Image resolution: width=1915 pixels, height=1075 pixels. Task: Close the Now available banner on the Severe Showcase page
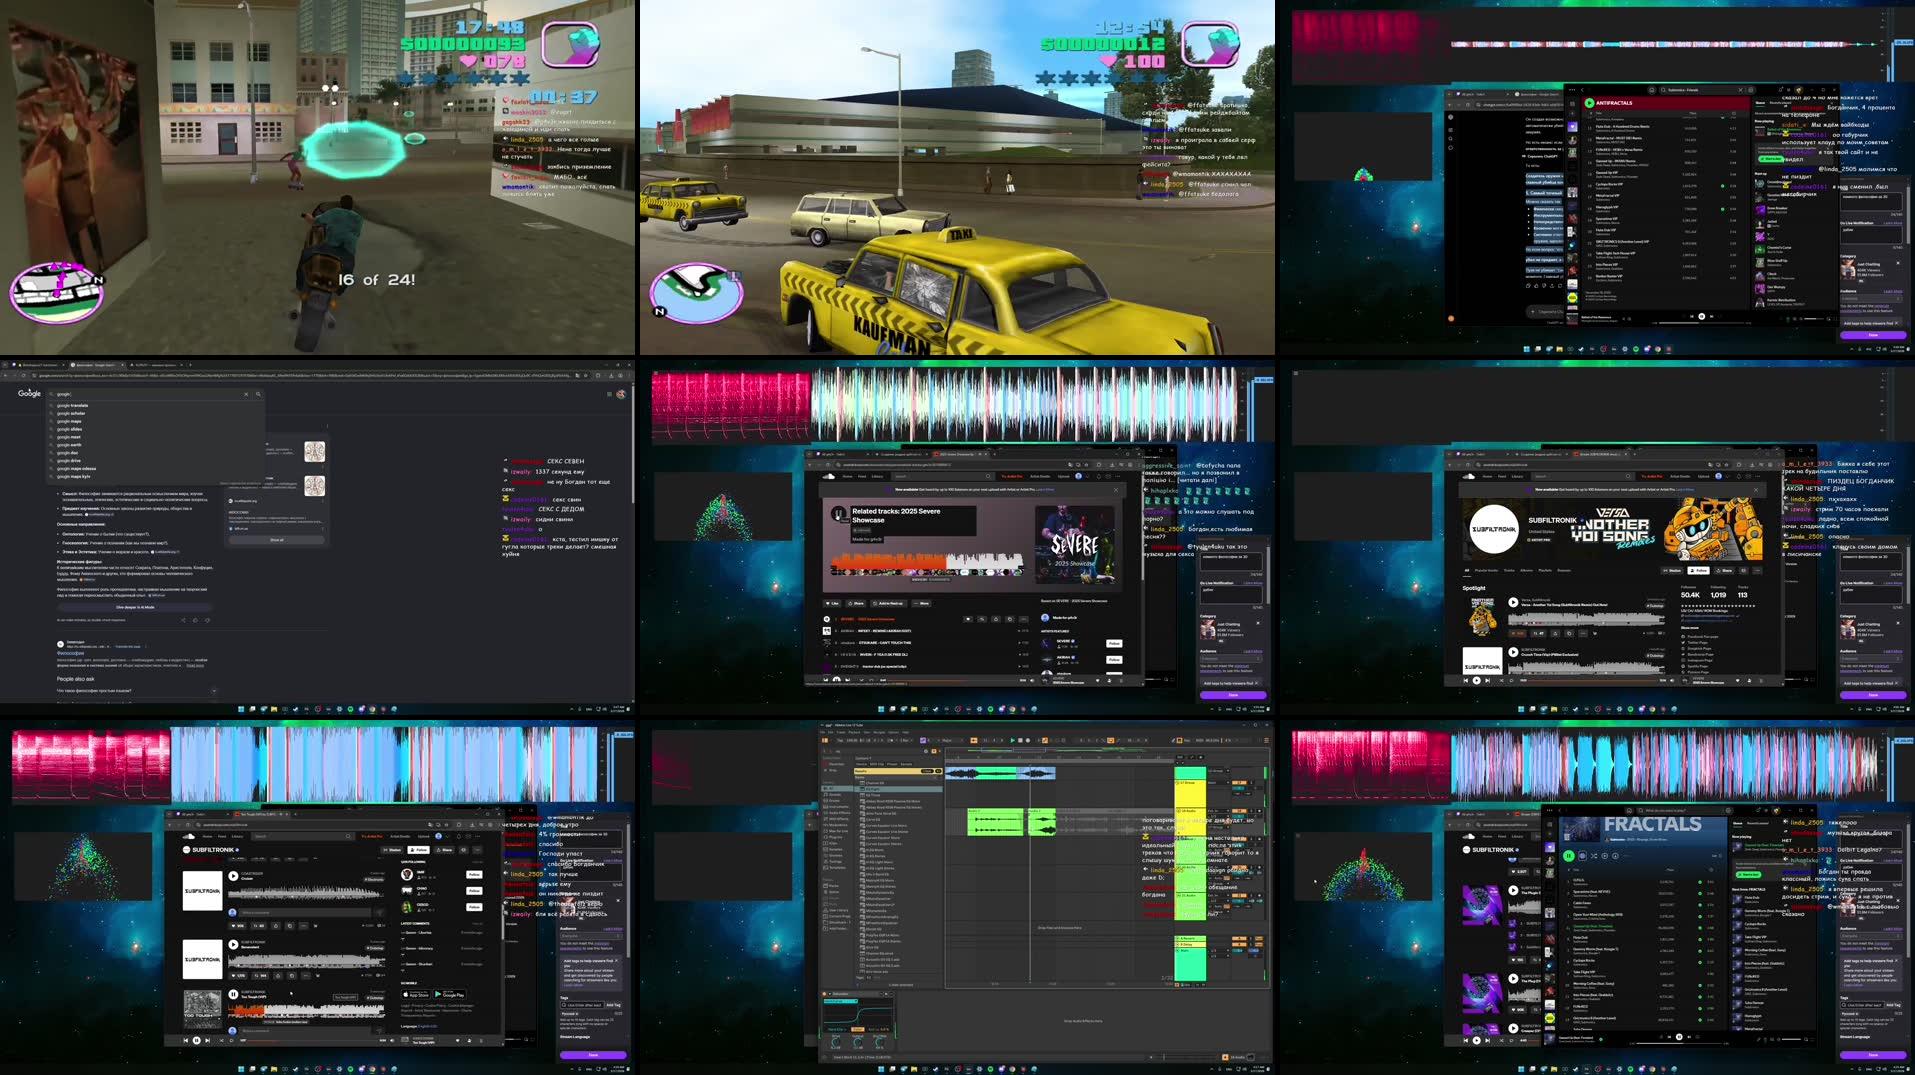1116,490
